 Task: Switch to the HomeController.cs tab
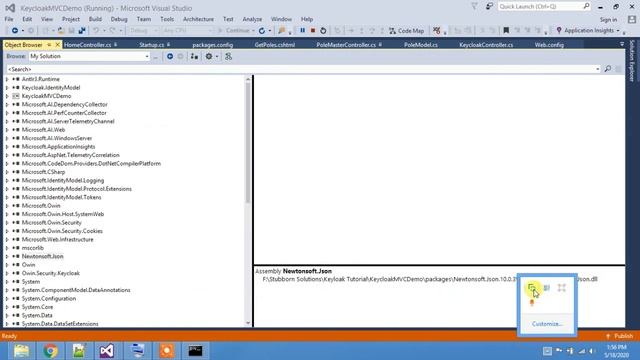tap(87, 45)
